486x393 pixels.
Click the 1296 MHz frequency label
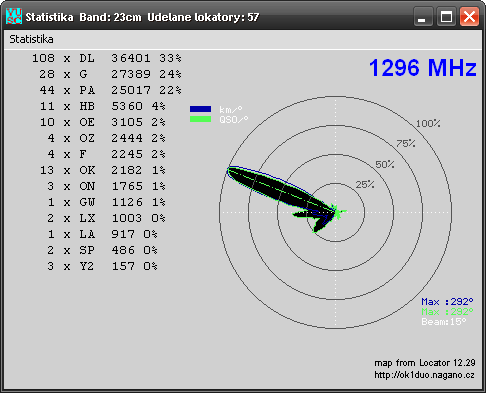[423, 68]
